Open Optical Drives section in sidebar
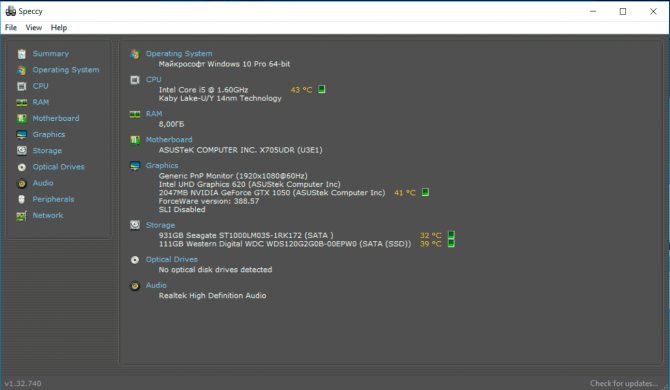670x390 pixels. pos(59,167)
